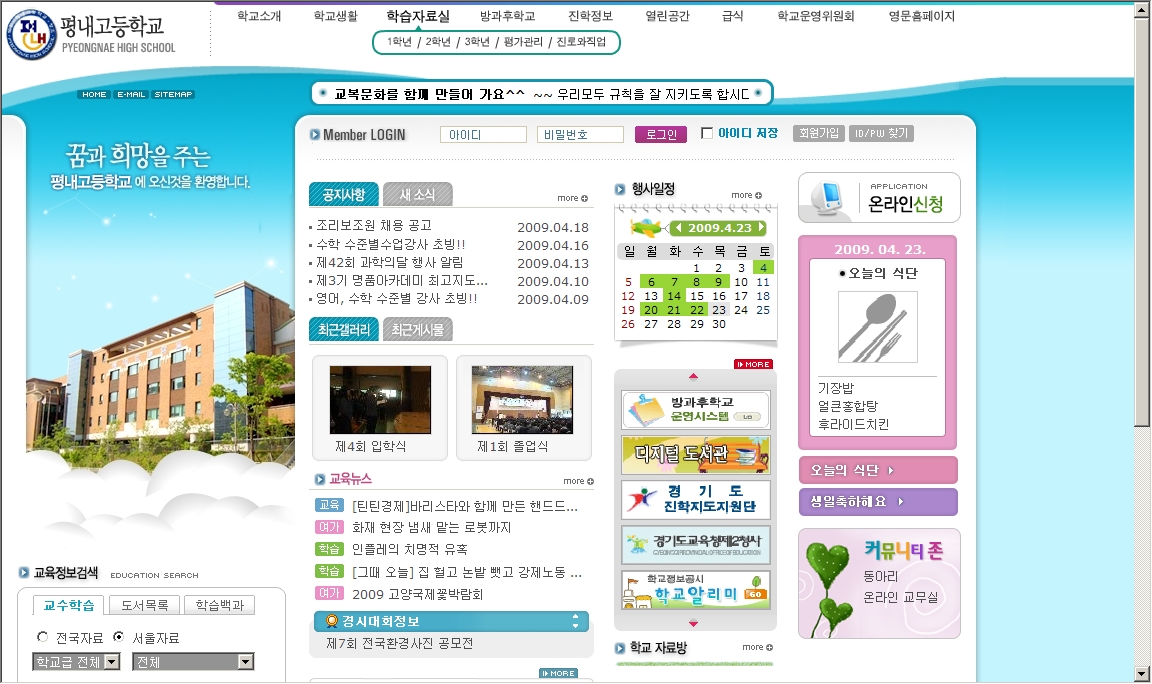Go to previous month in calendar

[678, 228]
